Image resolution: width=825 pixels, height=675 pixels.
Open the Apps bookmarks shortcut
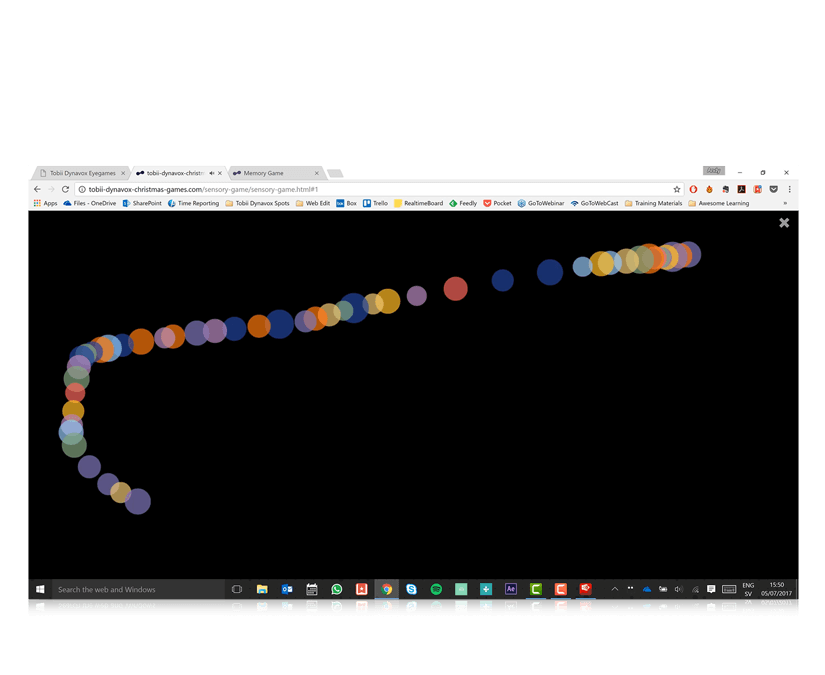(45, 203)
